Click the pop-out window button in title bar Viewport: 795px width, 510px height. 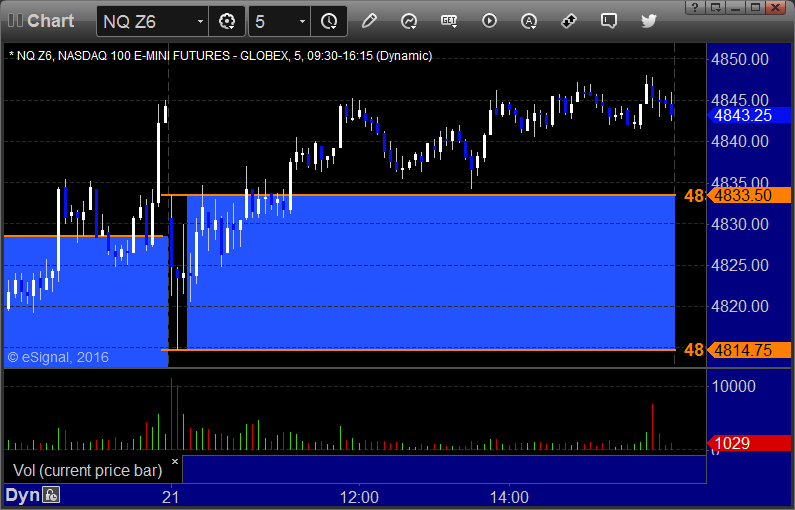point(716,7)
